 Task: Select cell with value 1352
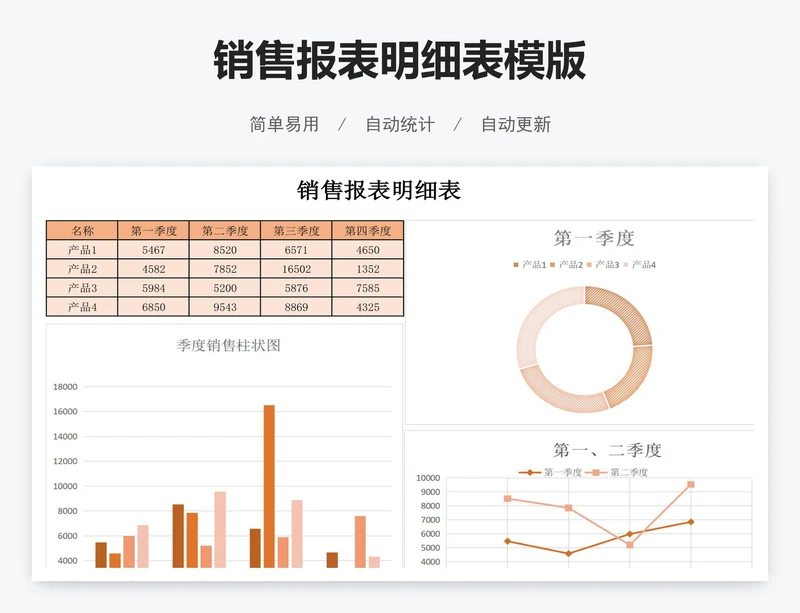pyautogui.click(x=368, y=269)
